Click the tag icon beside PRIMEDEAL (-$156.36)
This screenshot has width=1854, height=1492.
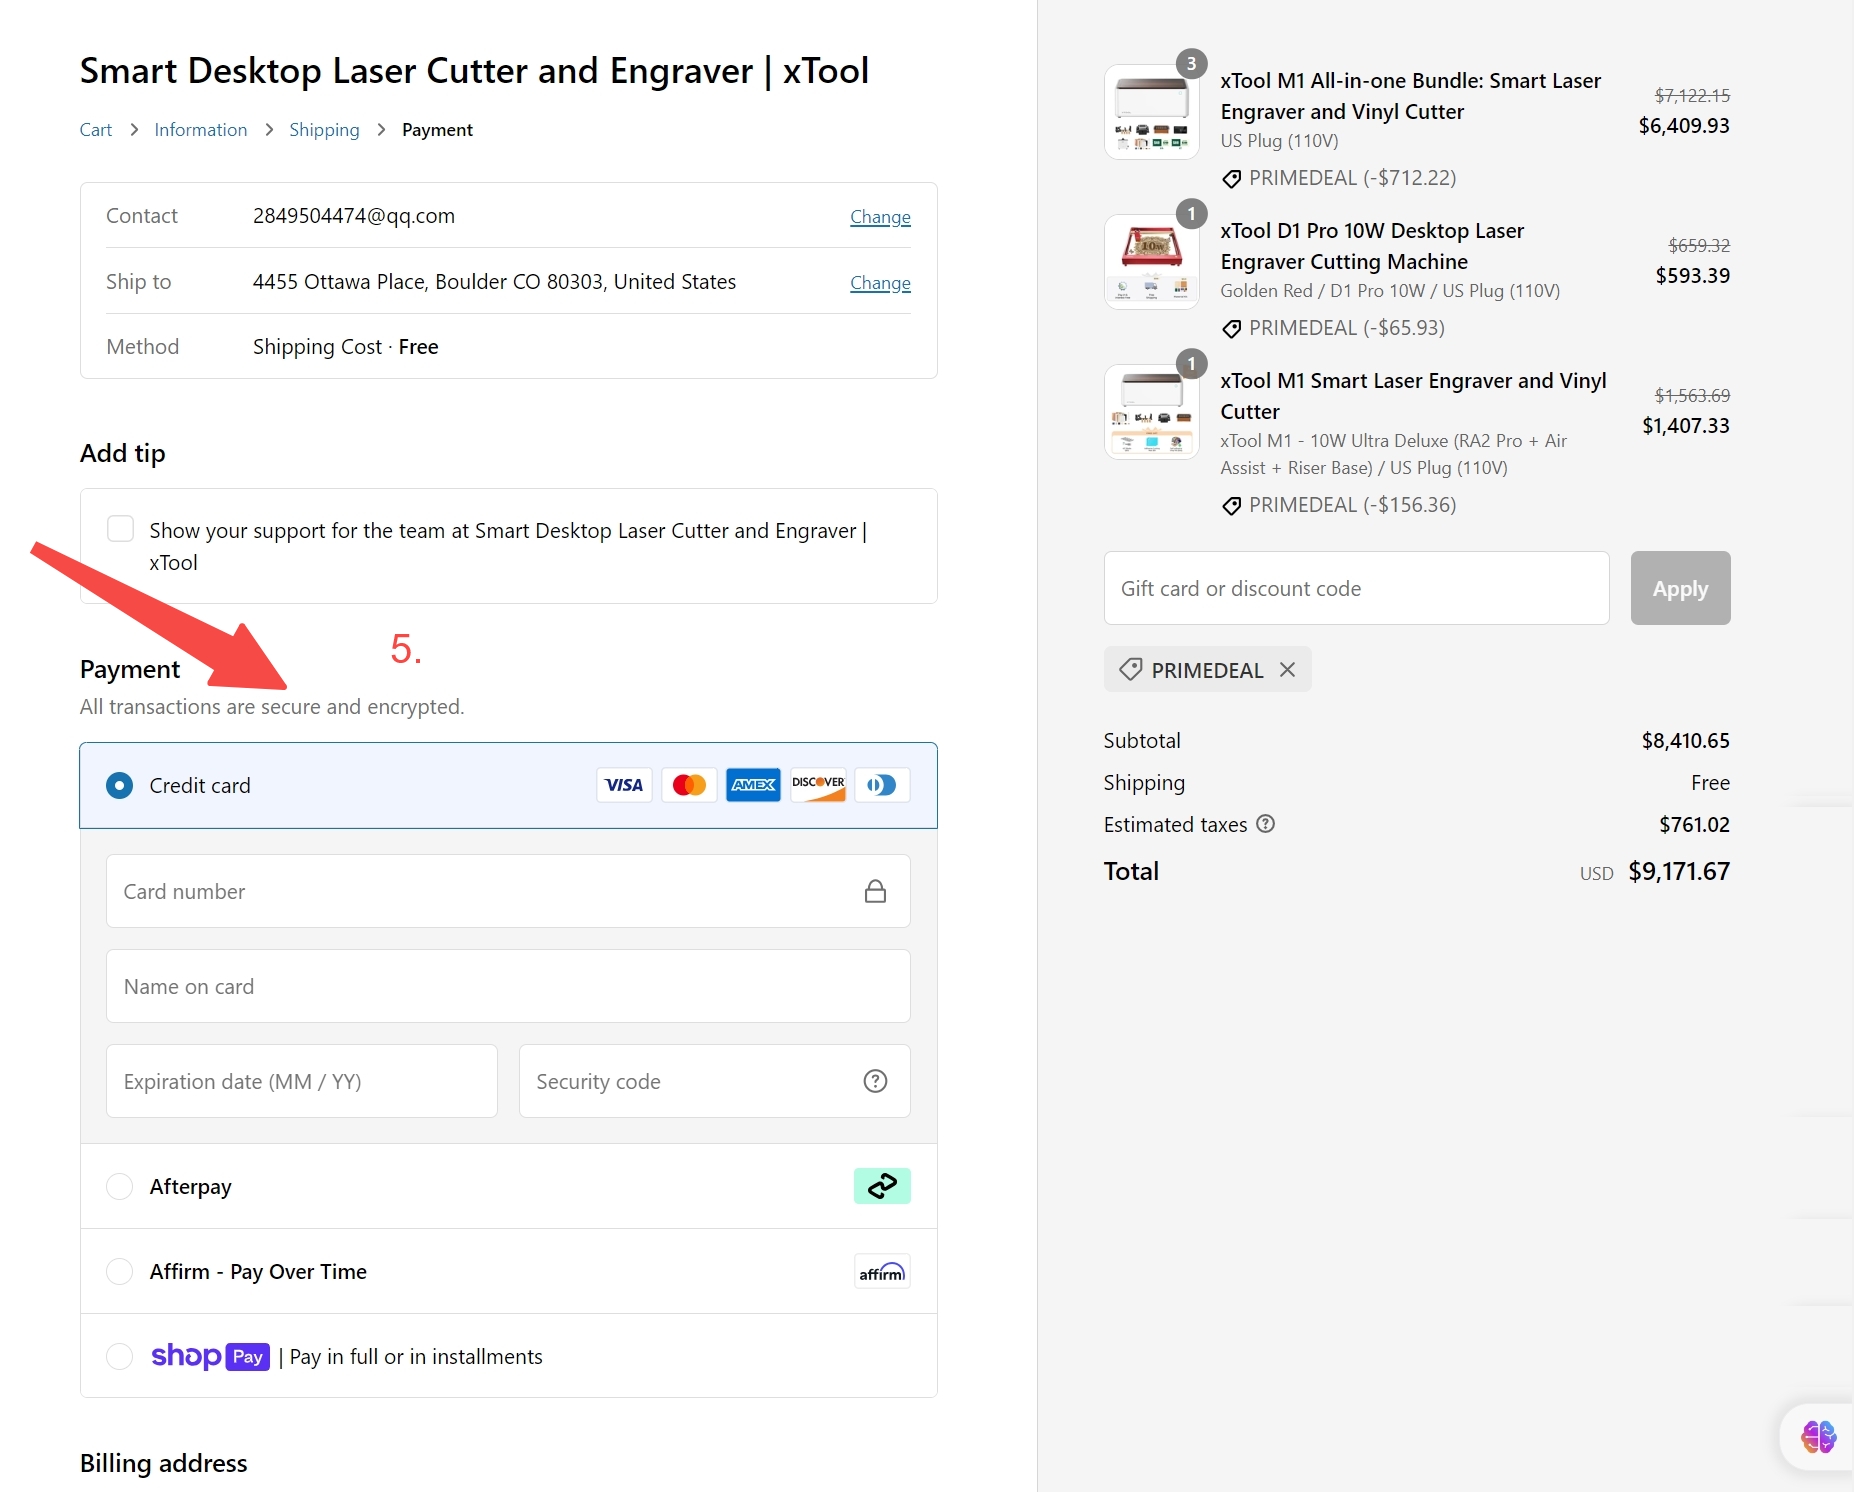click(1232, 506)
